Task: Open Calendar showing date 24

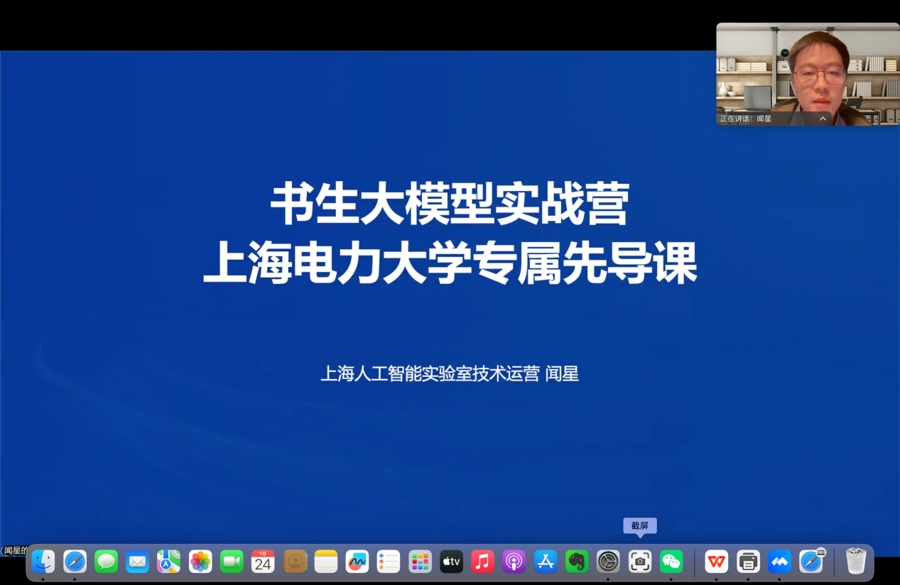Action: (263, 562)
